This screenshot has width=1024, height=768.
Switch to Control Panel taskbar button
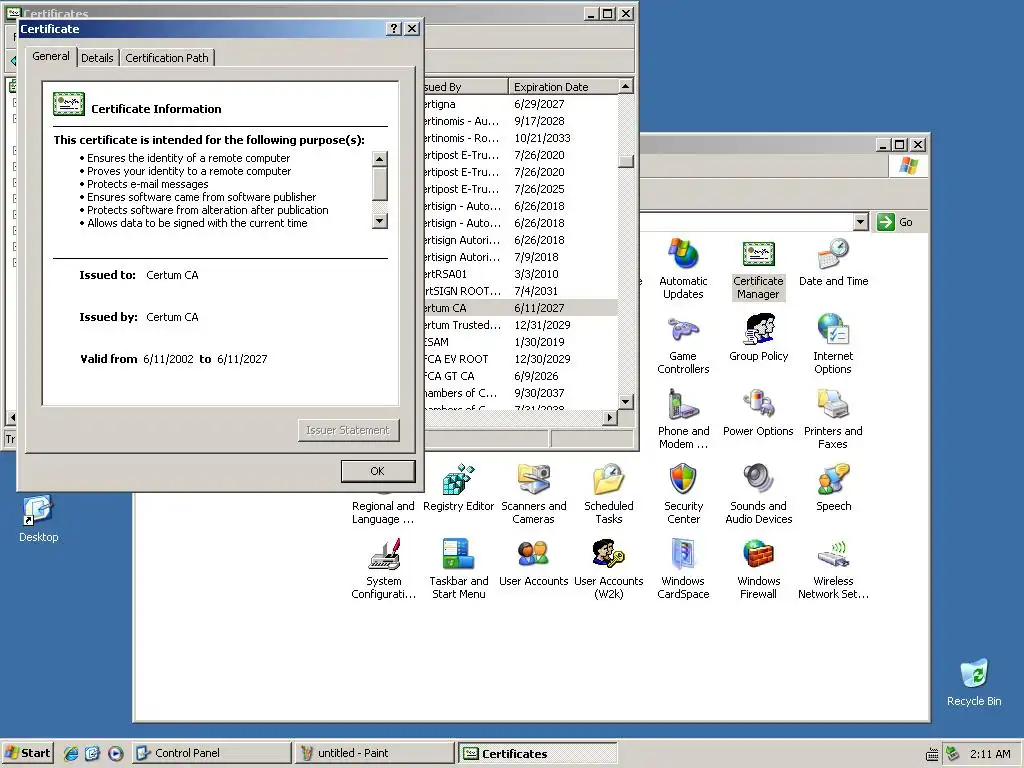212,753
